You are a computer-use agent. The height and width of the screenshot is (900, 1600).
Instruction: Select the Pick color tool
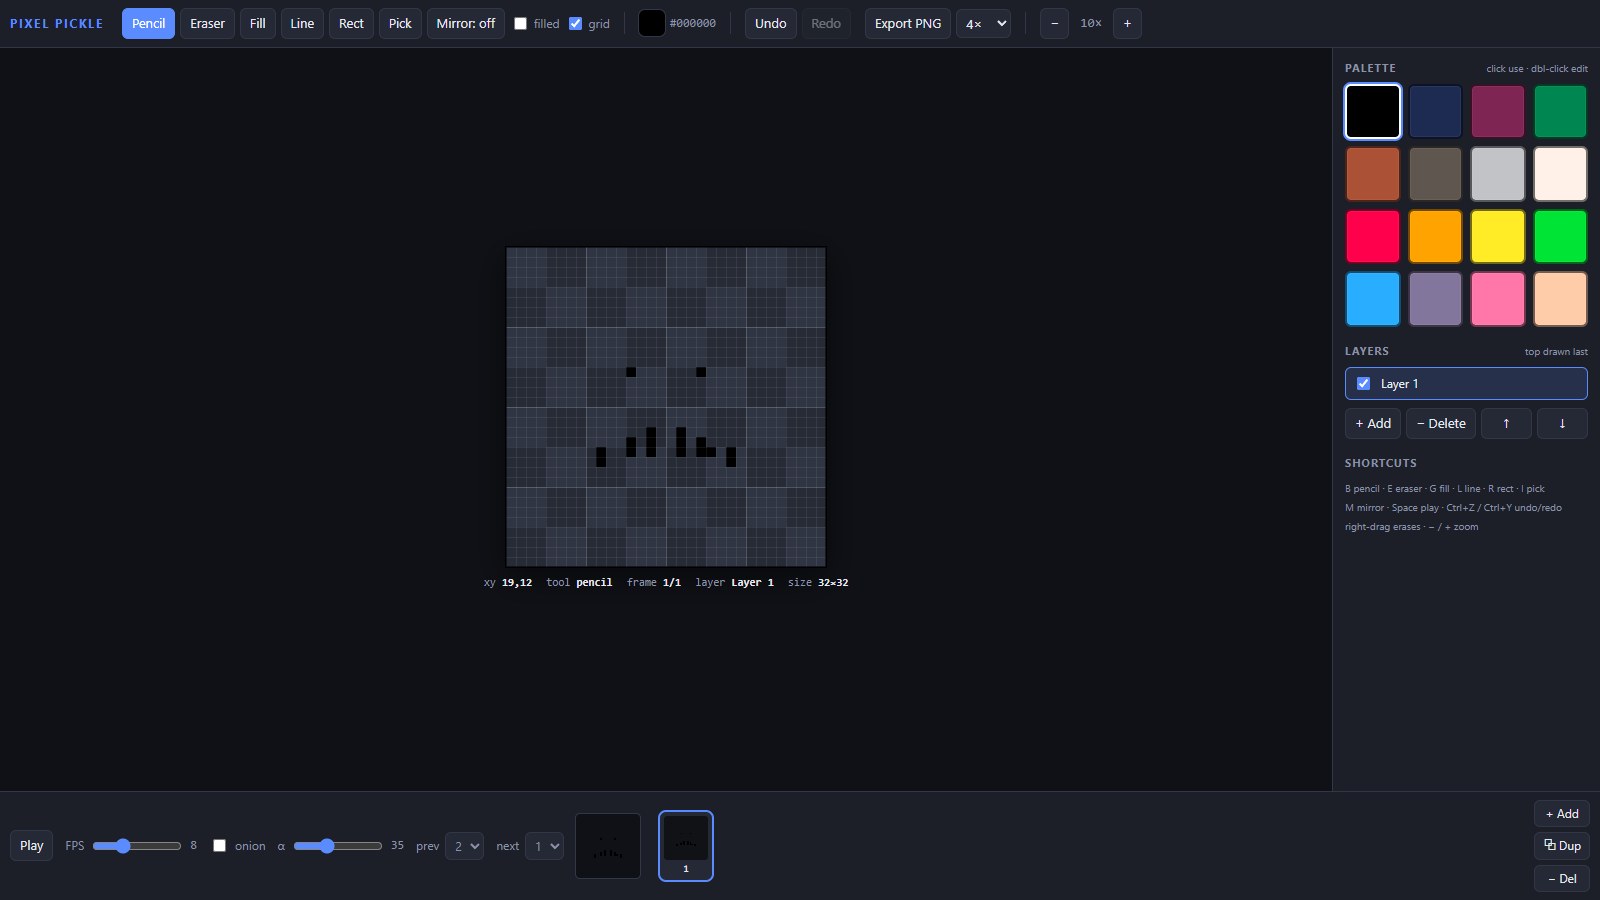(x=400, y=23)
